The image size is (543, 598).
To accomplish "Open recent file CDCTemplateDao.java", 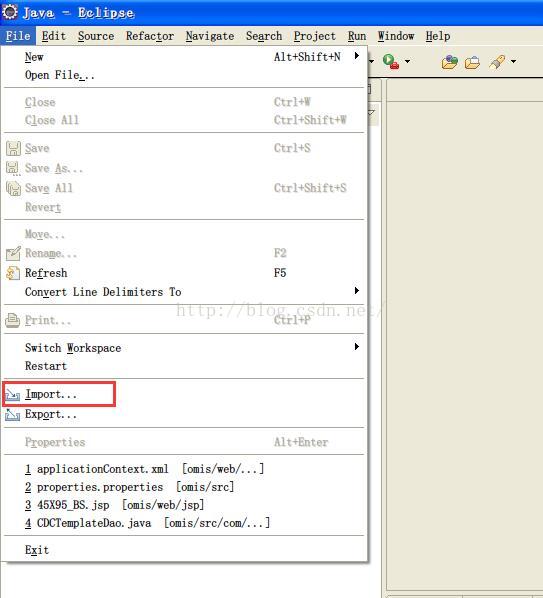I will 184,523.
